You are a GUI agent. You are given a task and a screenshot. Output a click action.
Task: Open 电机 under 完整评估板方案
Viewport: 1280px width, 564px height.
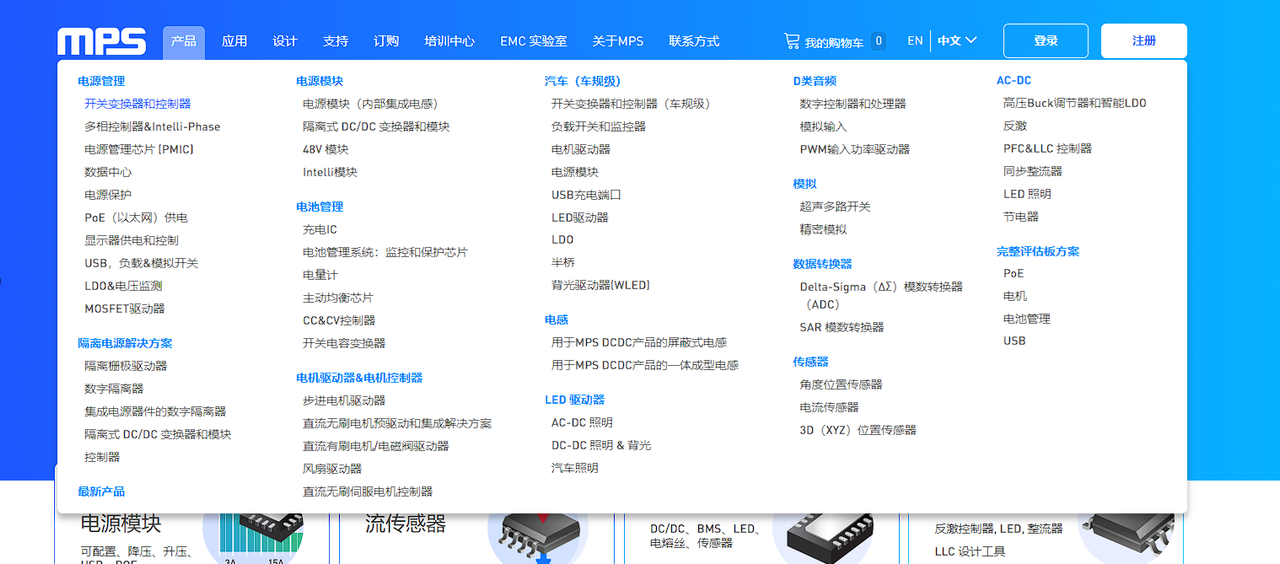(x=1015, y=296)
